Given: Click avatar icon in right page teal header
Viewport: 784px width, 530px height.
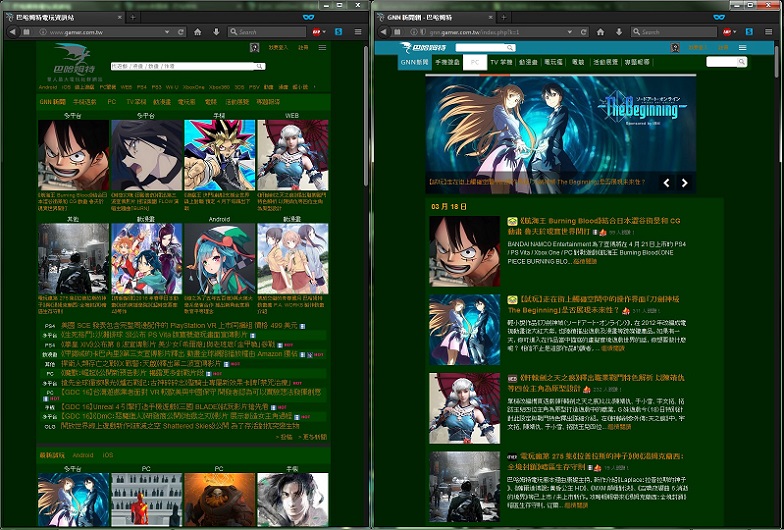Looking at the screenshot, I should coord(675,48).
